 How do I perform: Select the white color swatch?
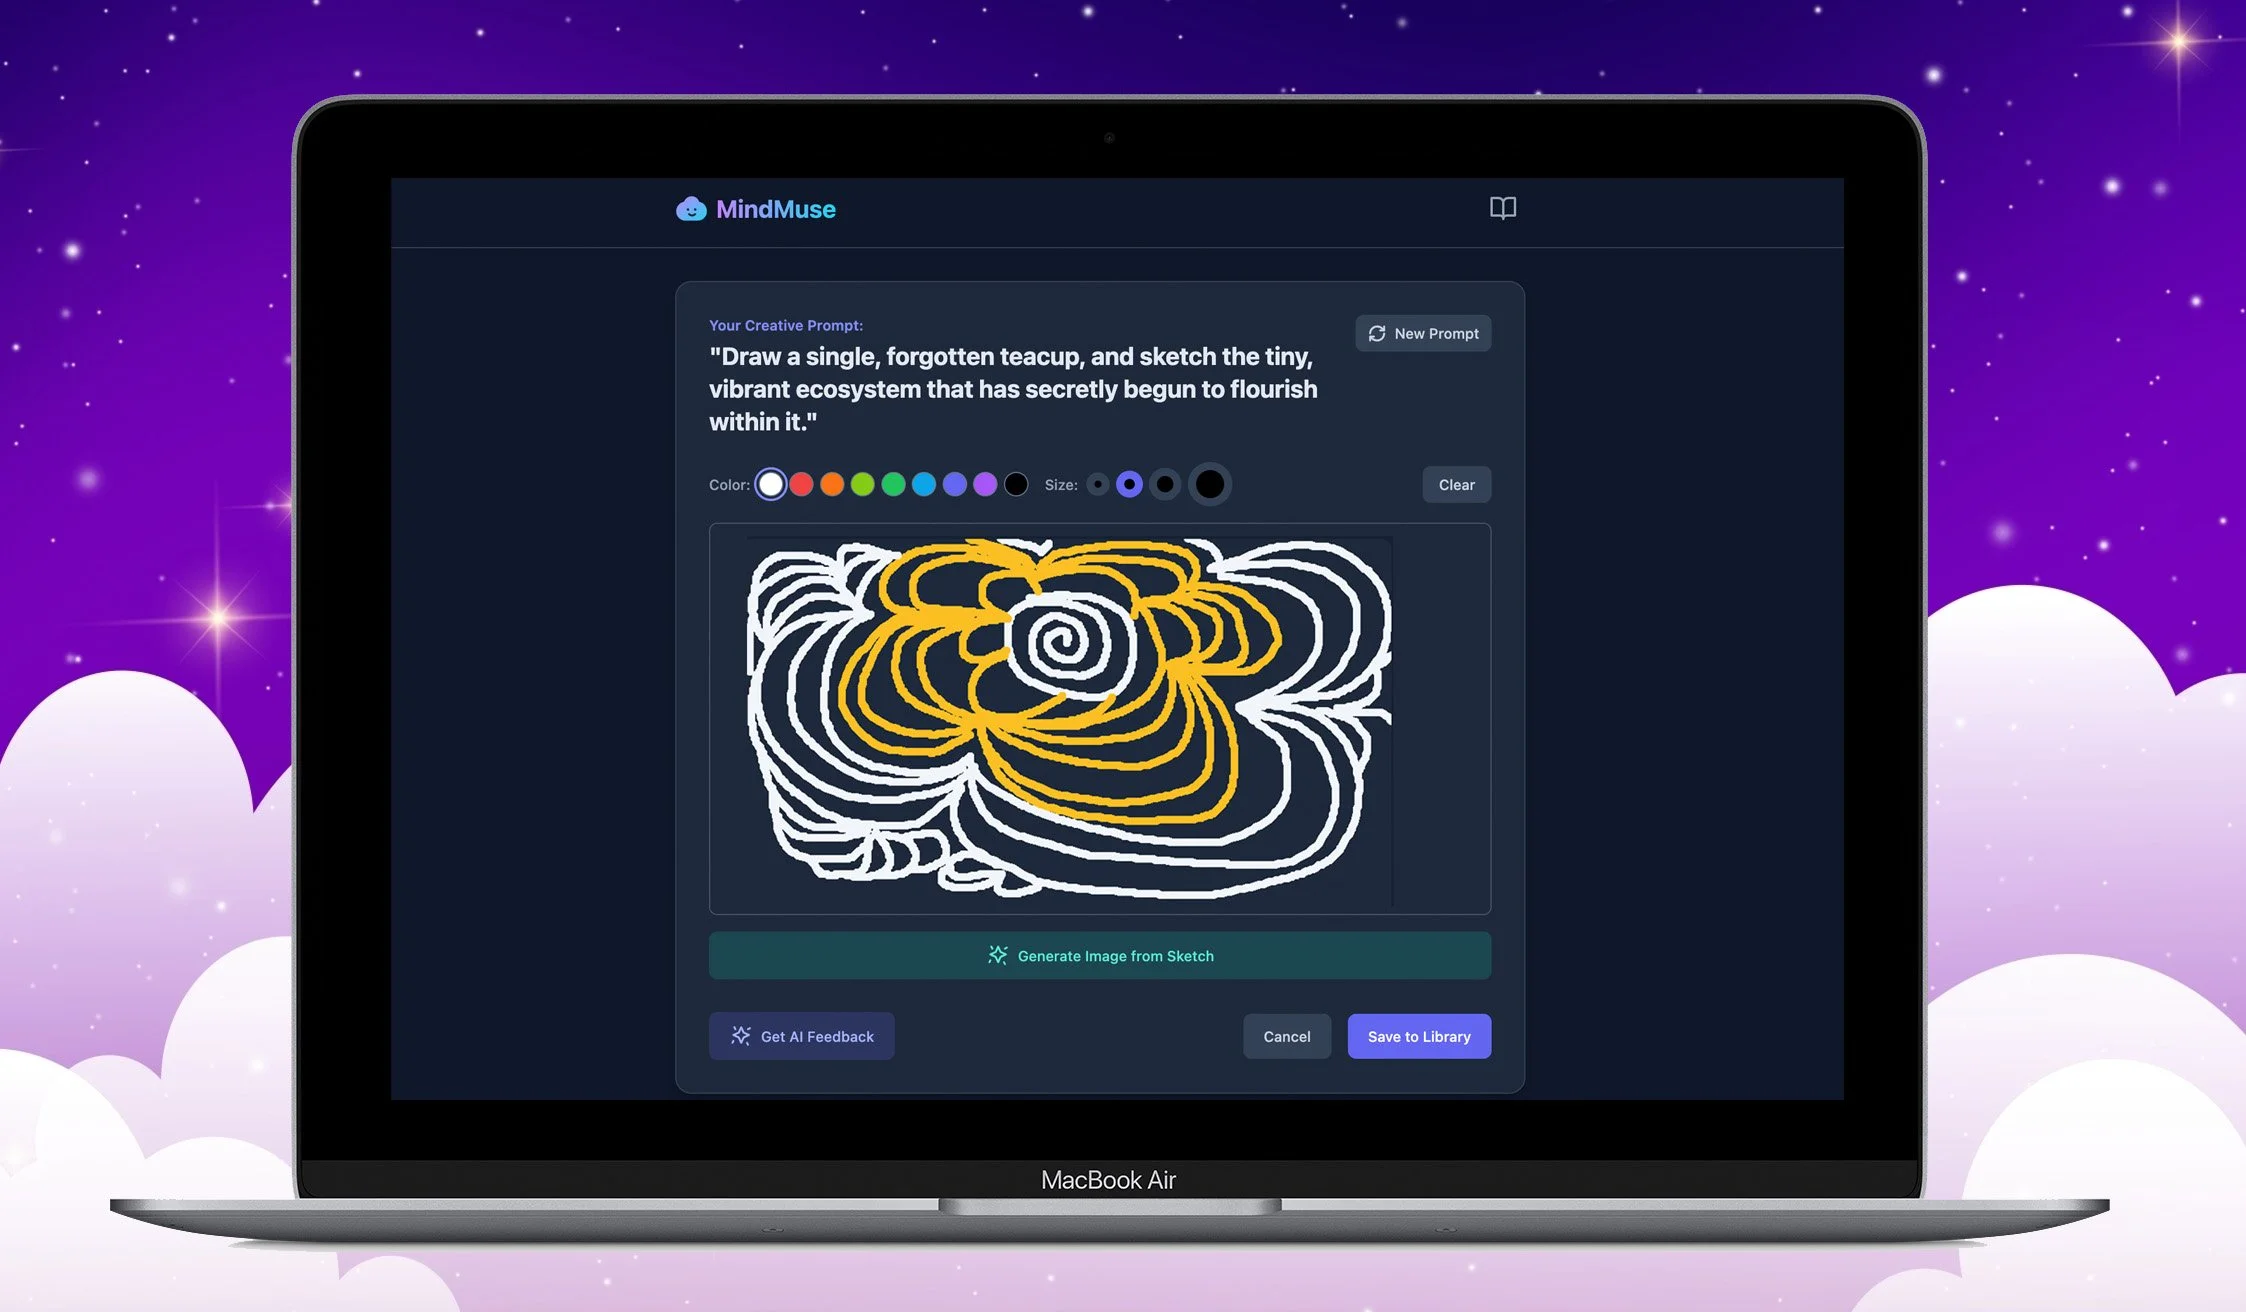pyautogui.click(x=770, y=485)
